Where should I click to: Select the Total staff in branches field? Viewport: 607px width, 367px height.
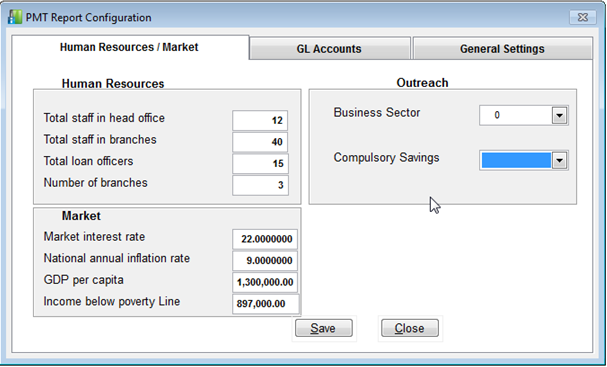[x=260, y=142]
